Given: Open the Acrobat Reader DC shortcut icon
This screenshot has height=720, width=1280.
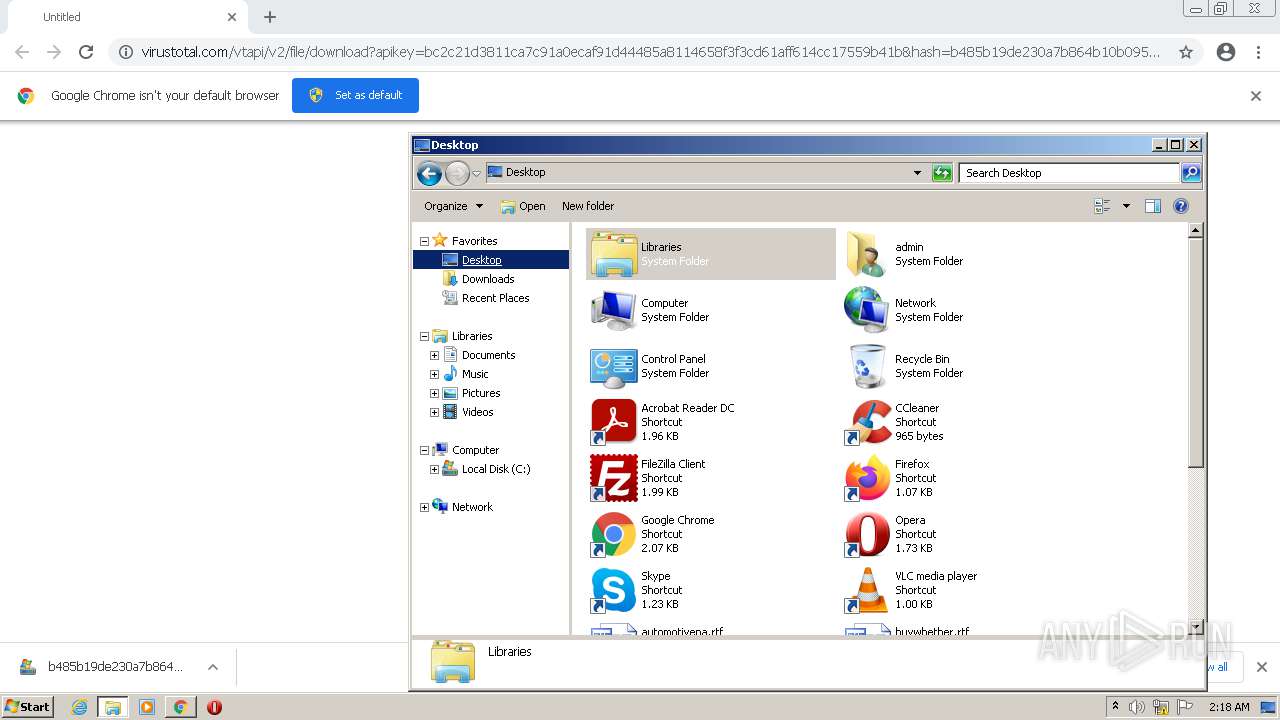Looking at the screenshot, I should tap(613, 422).
